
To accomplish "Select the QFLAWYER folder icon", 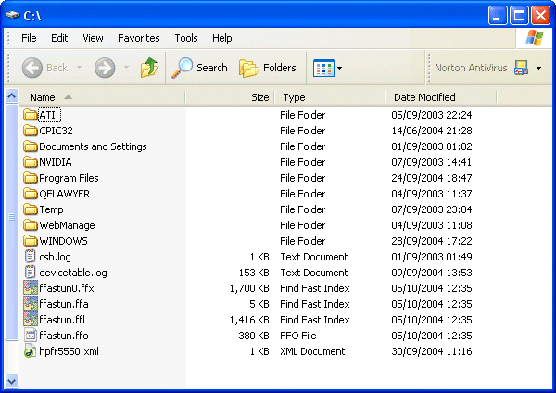I will (30, 193).
